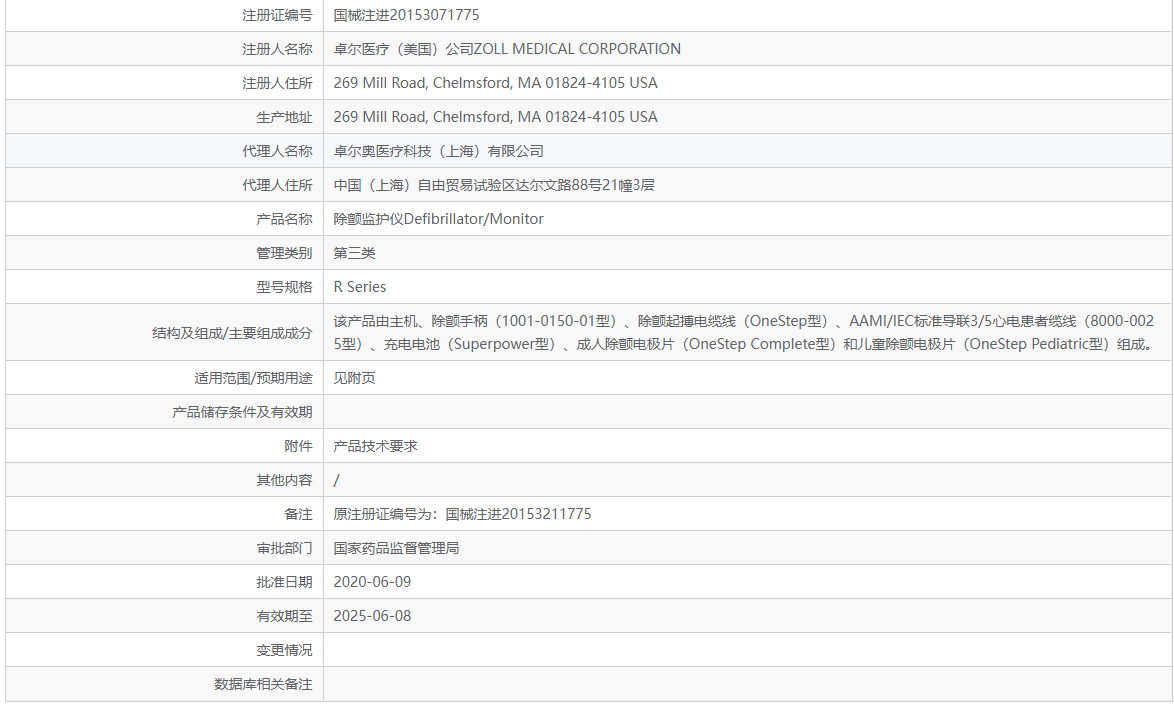
Task: Select expiry date 2025-06-08
Action: [x=372, y=616]
